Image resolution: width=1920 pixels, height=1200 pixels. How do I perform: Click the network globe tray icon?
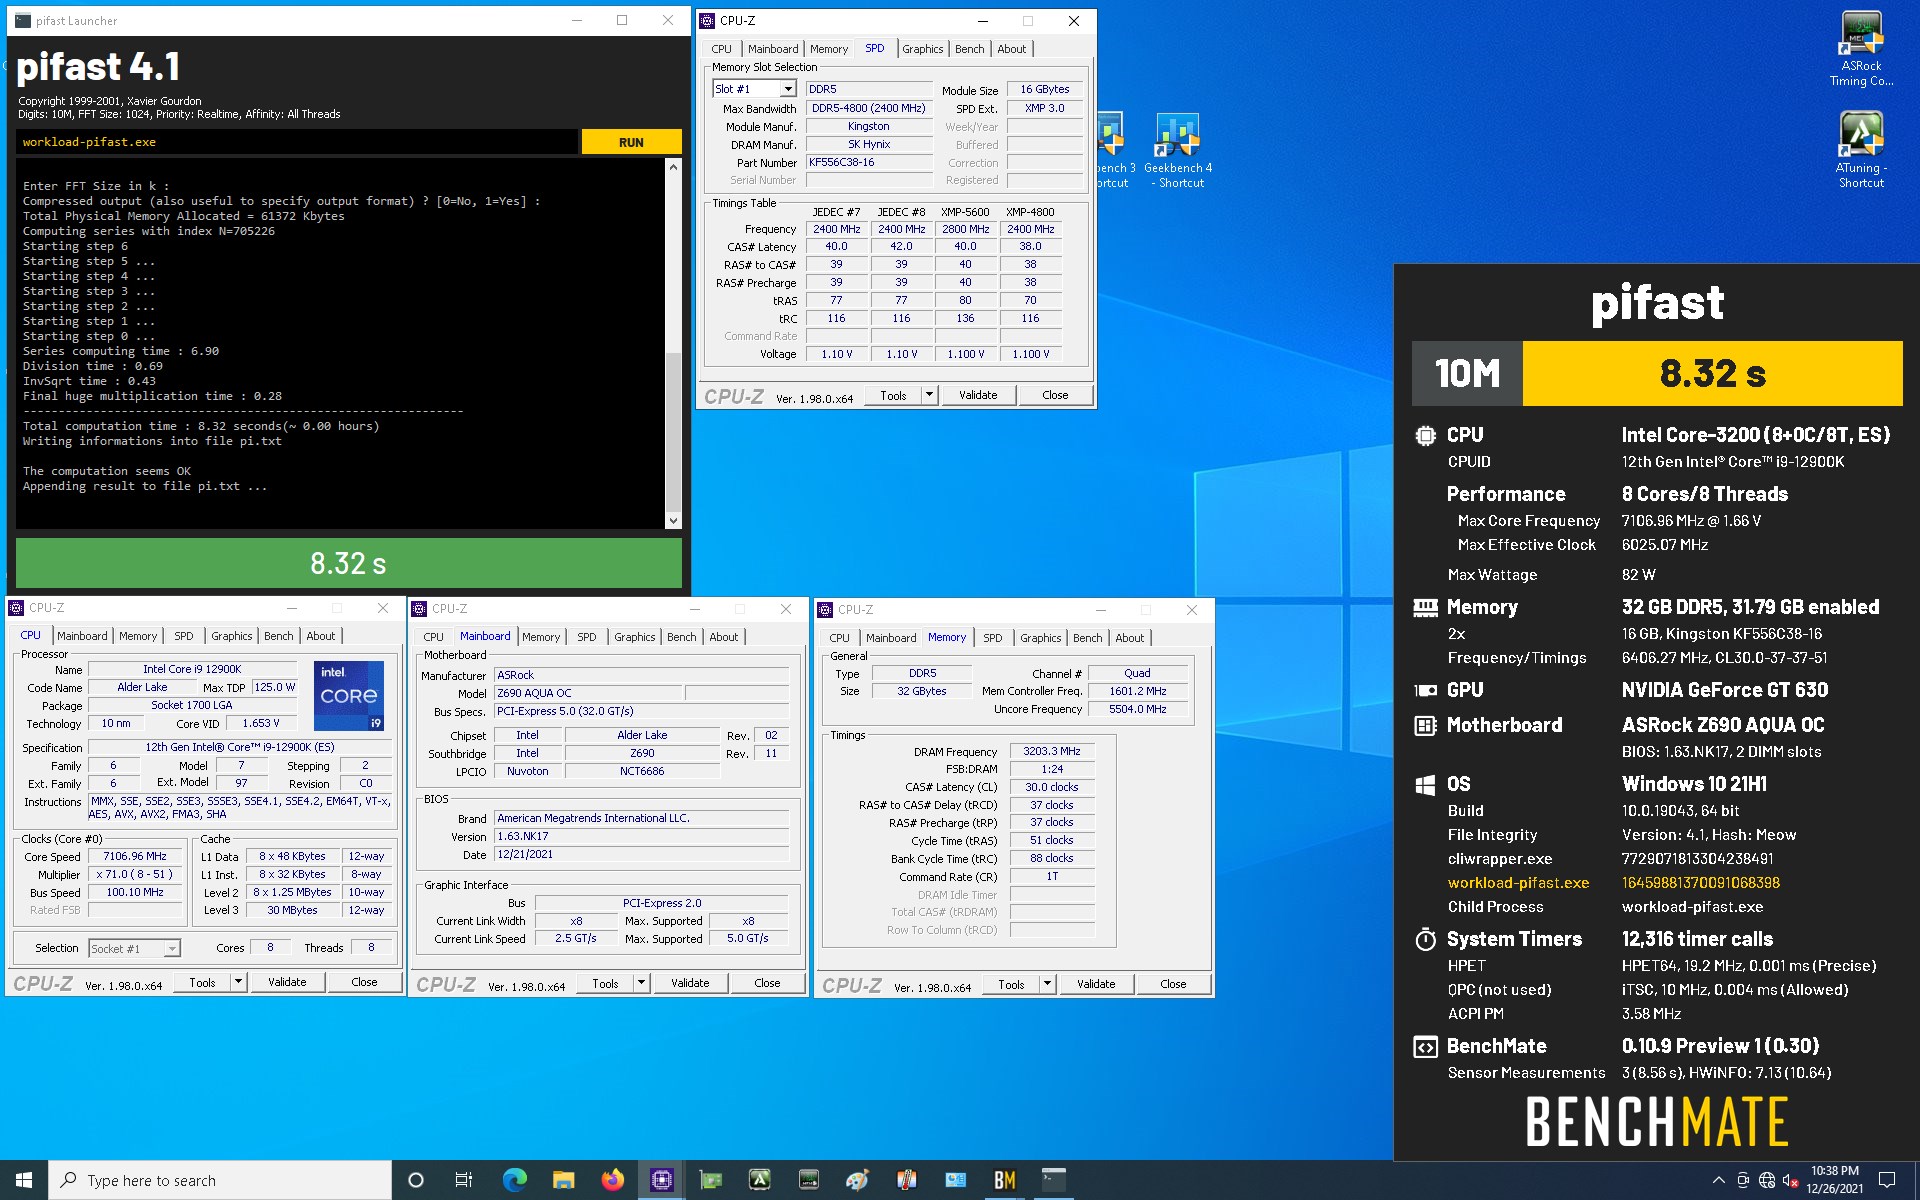1767,1180
